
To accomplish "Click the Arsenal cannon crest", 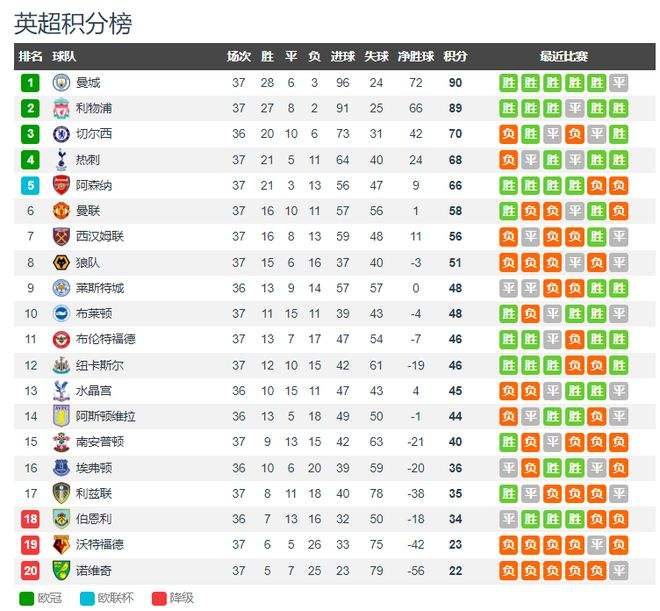I will tap(61, 185).
